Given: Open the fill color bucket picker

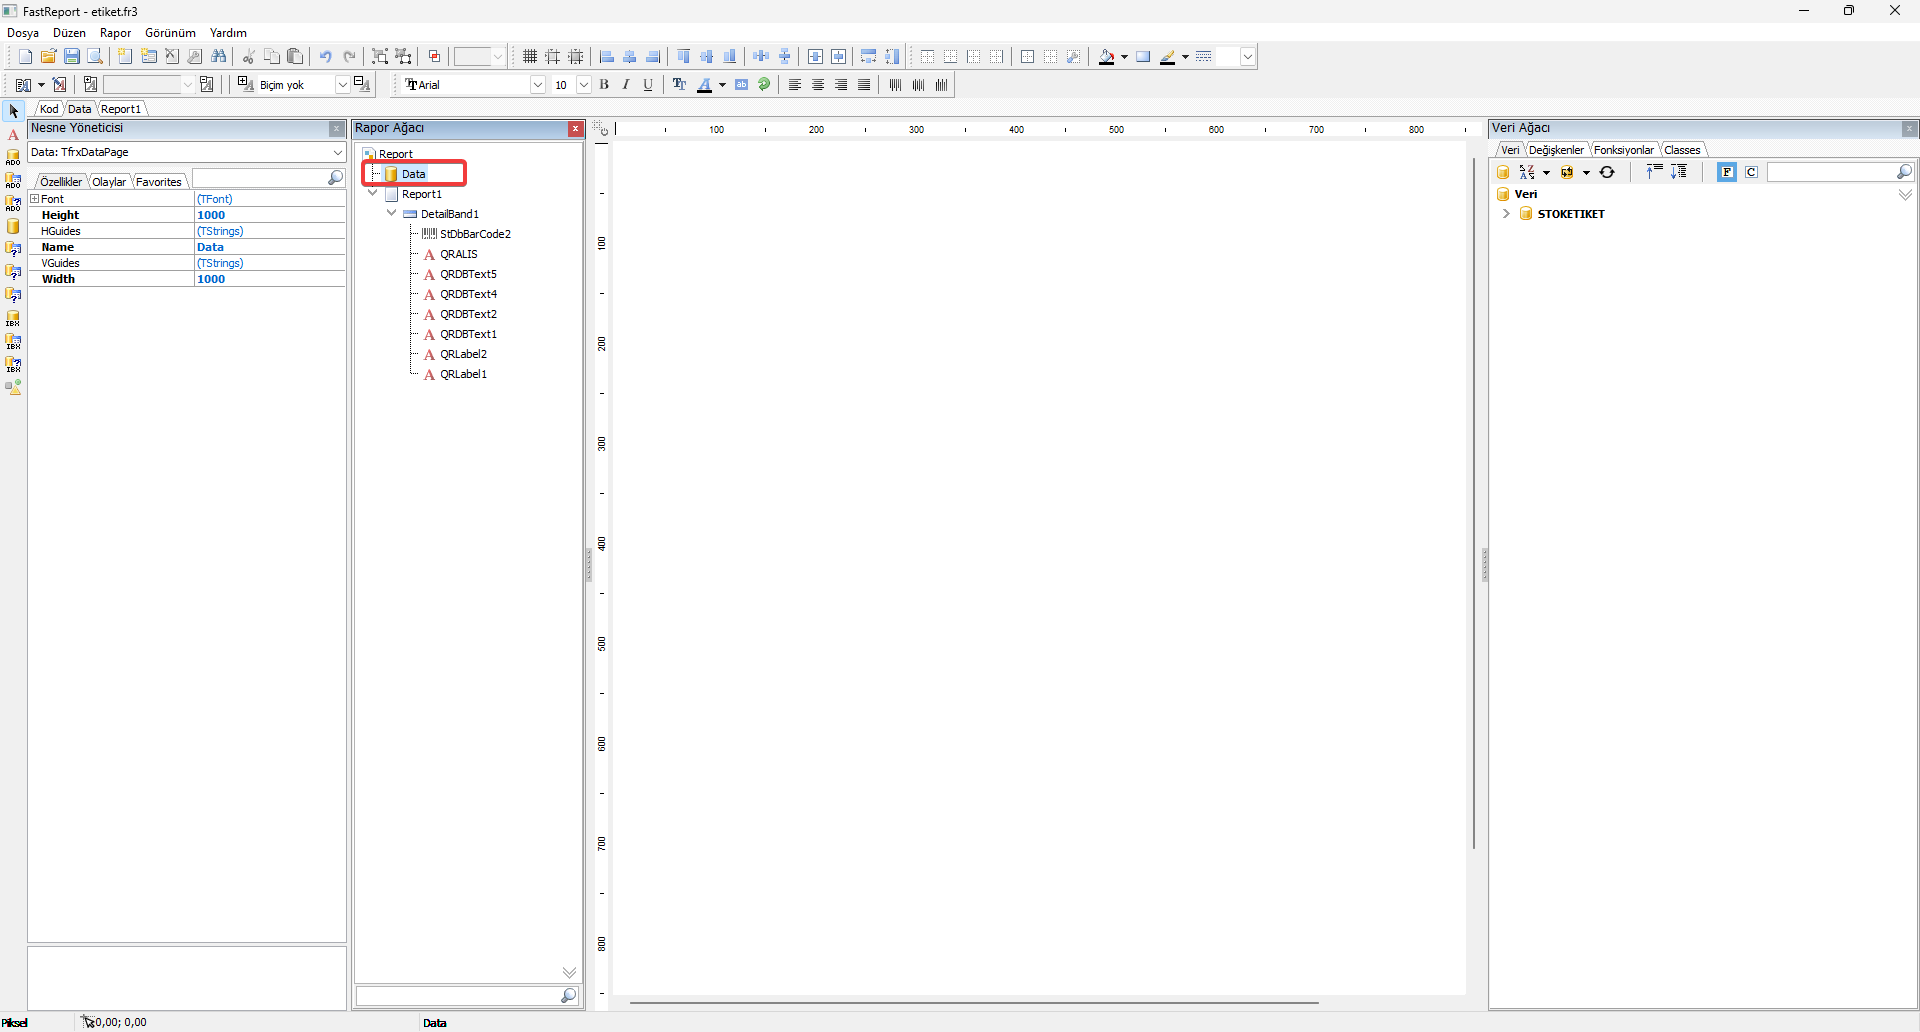Looking at the screenshot, I should (x=1106, y=57).
